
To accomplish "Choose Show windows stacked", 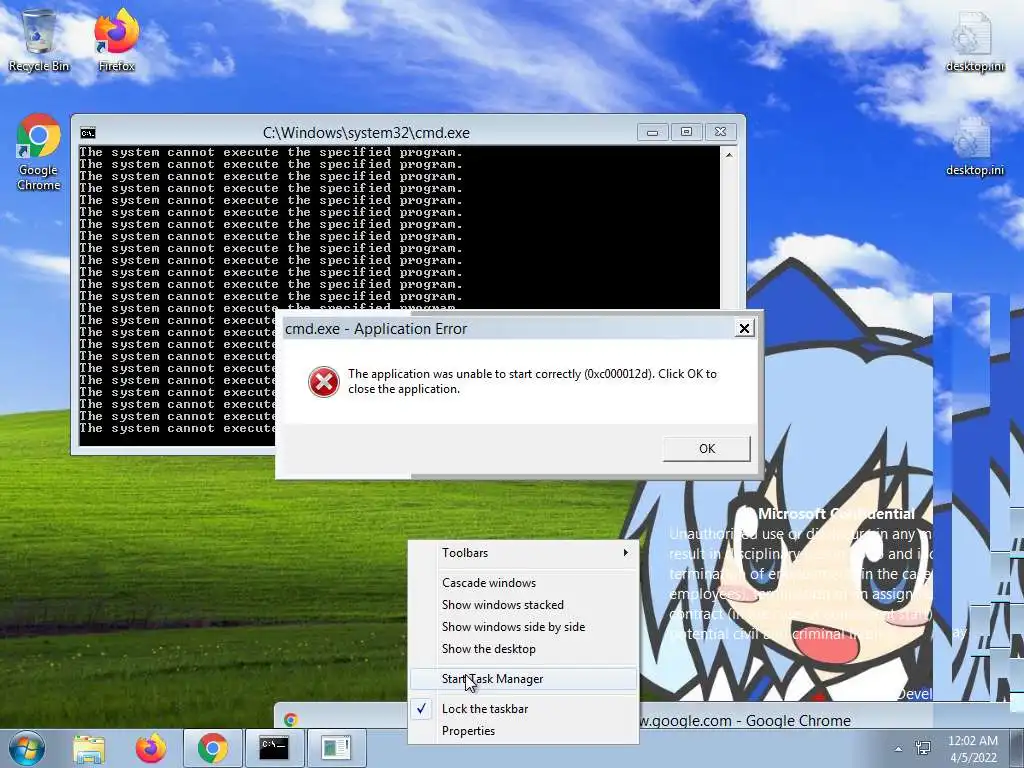I will [x=524, y=605].
